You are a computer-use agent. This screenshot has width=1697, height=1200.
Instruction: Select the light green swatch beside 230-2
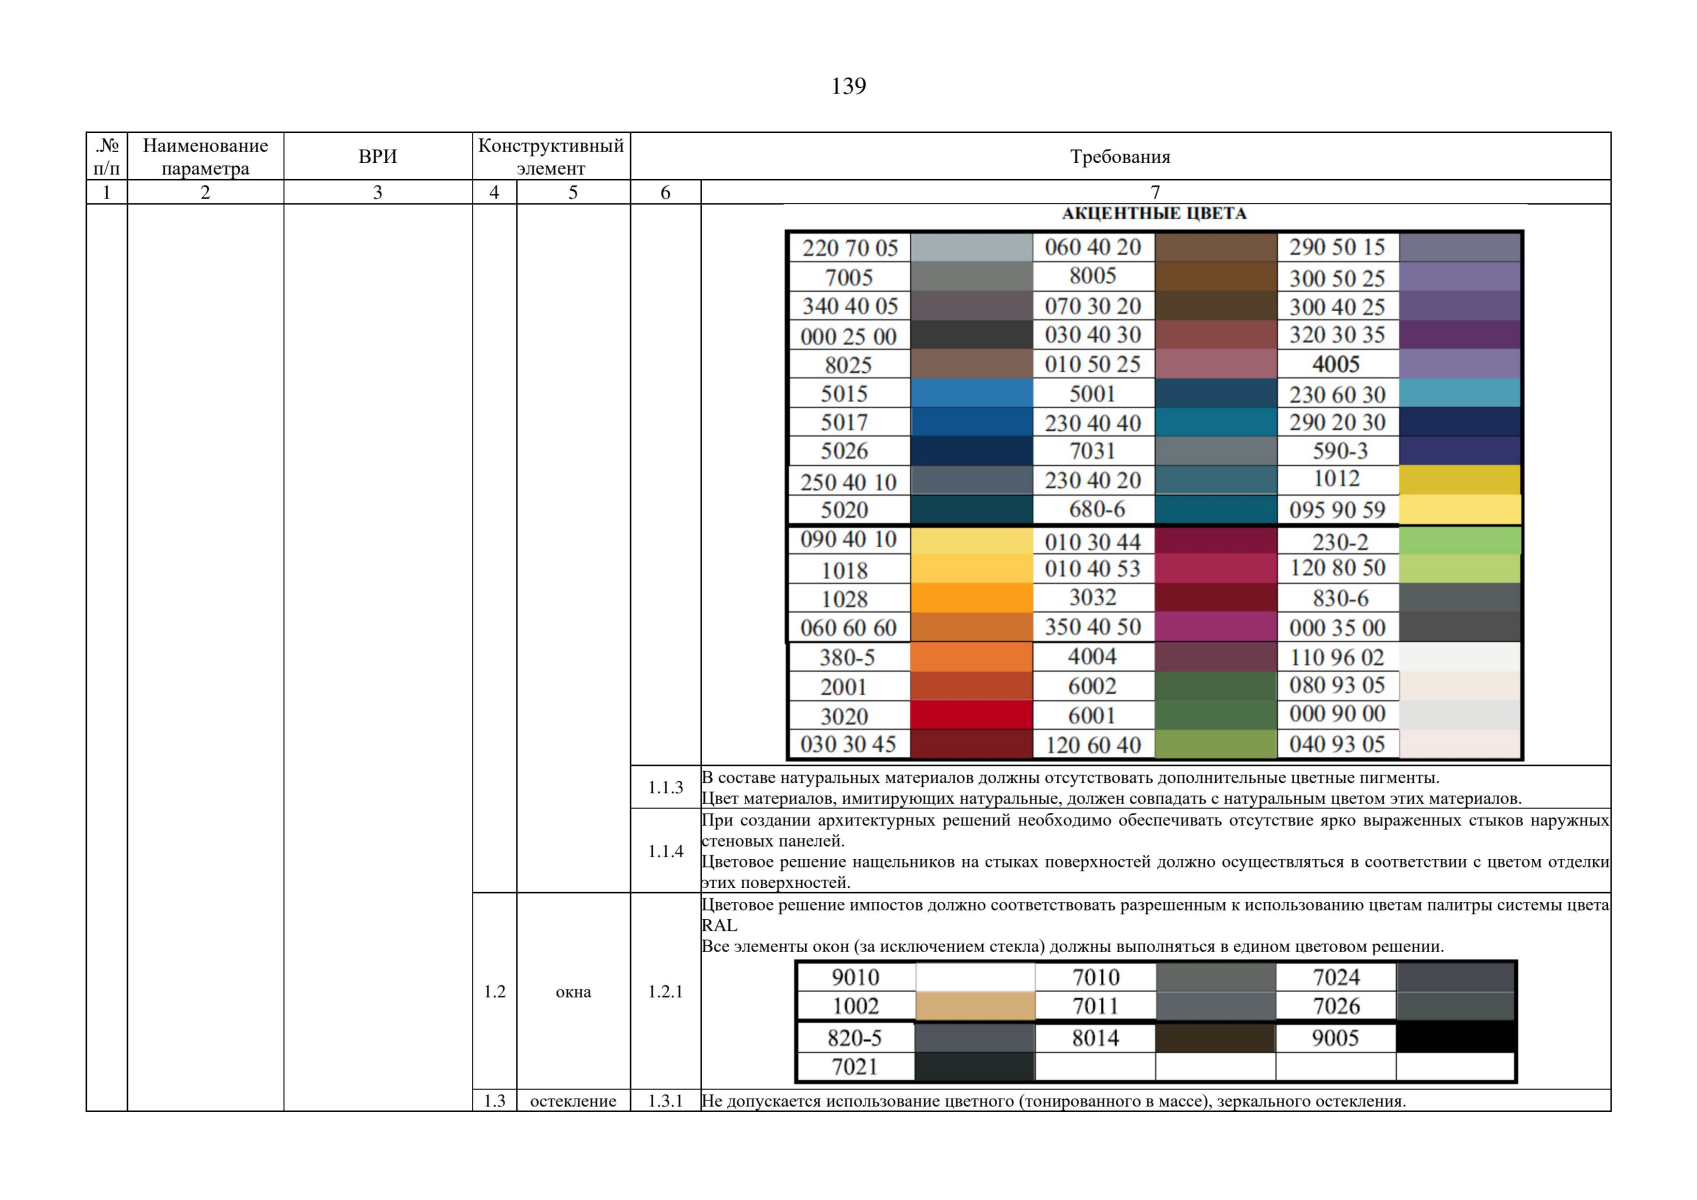[1459, 541]
